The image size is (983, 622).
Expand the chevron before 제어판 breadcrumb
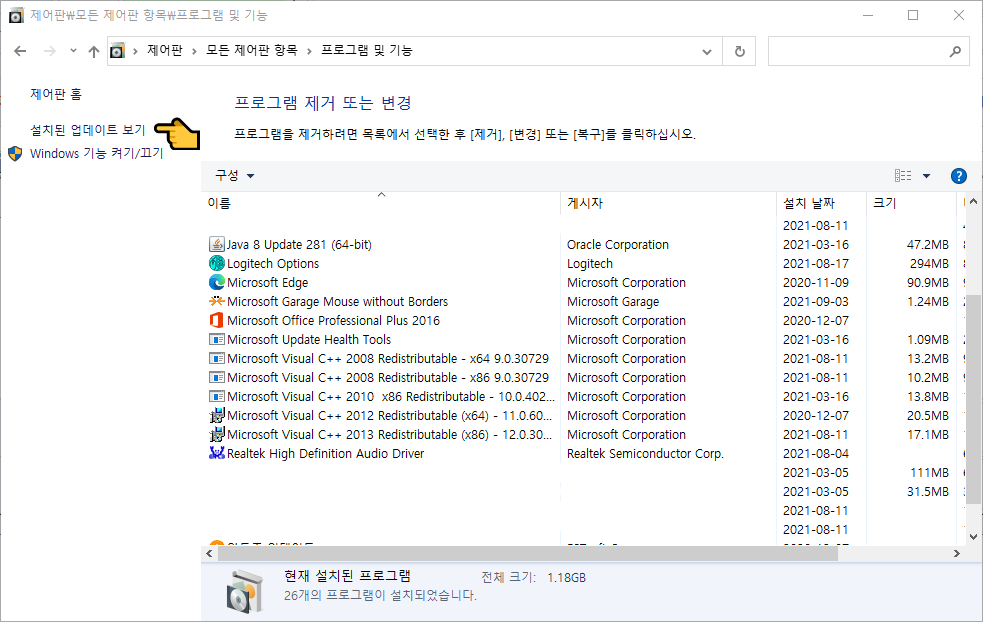135,51
